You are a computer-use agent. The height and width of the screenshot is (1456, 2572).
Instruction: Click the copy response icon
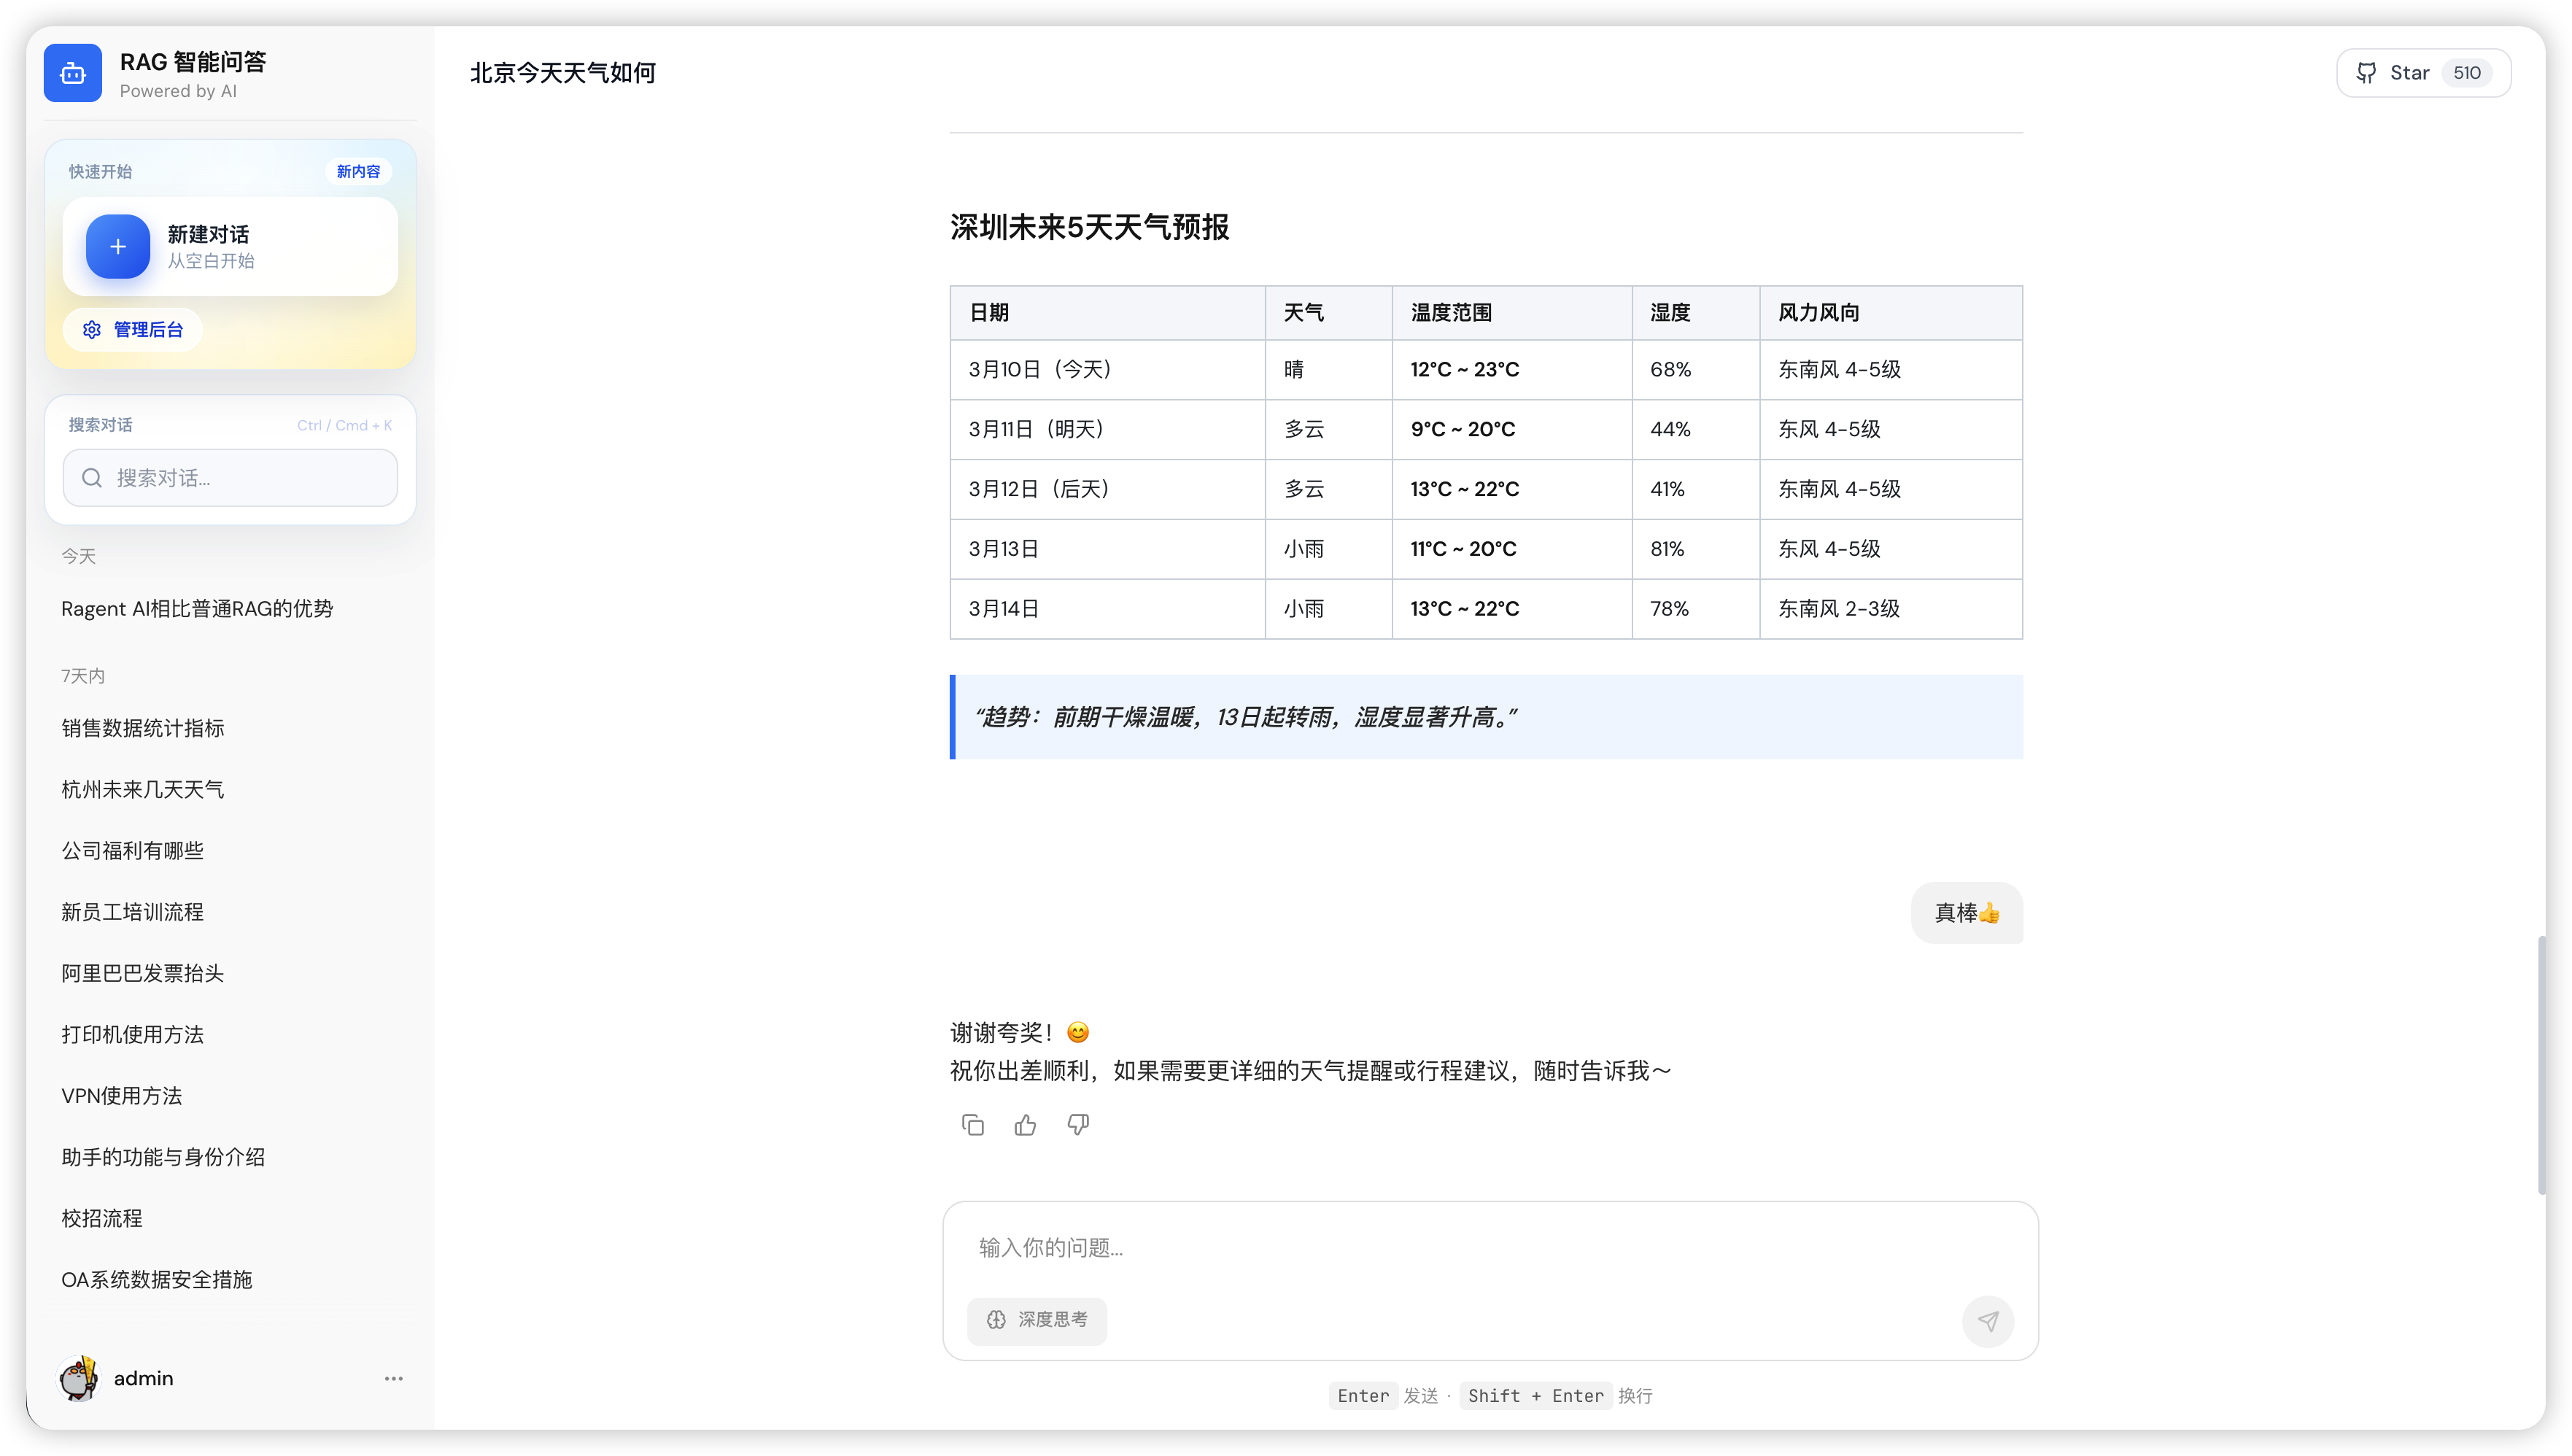tap(972, 1125)
